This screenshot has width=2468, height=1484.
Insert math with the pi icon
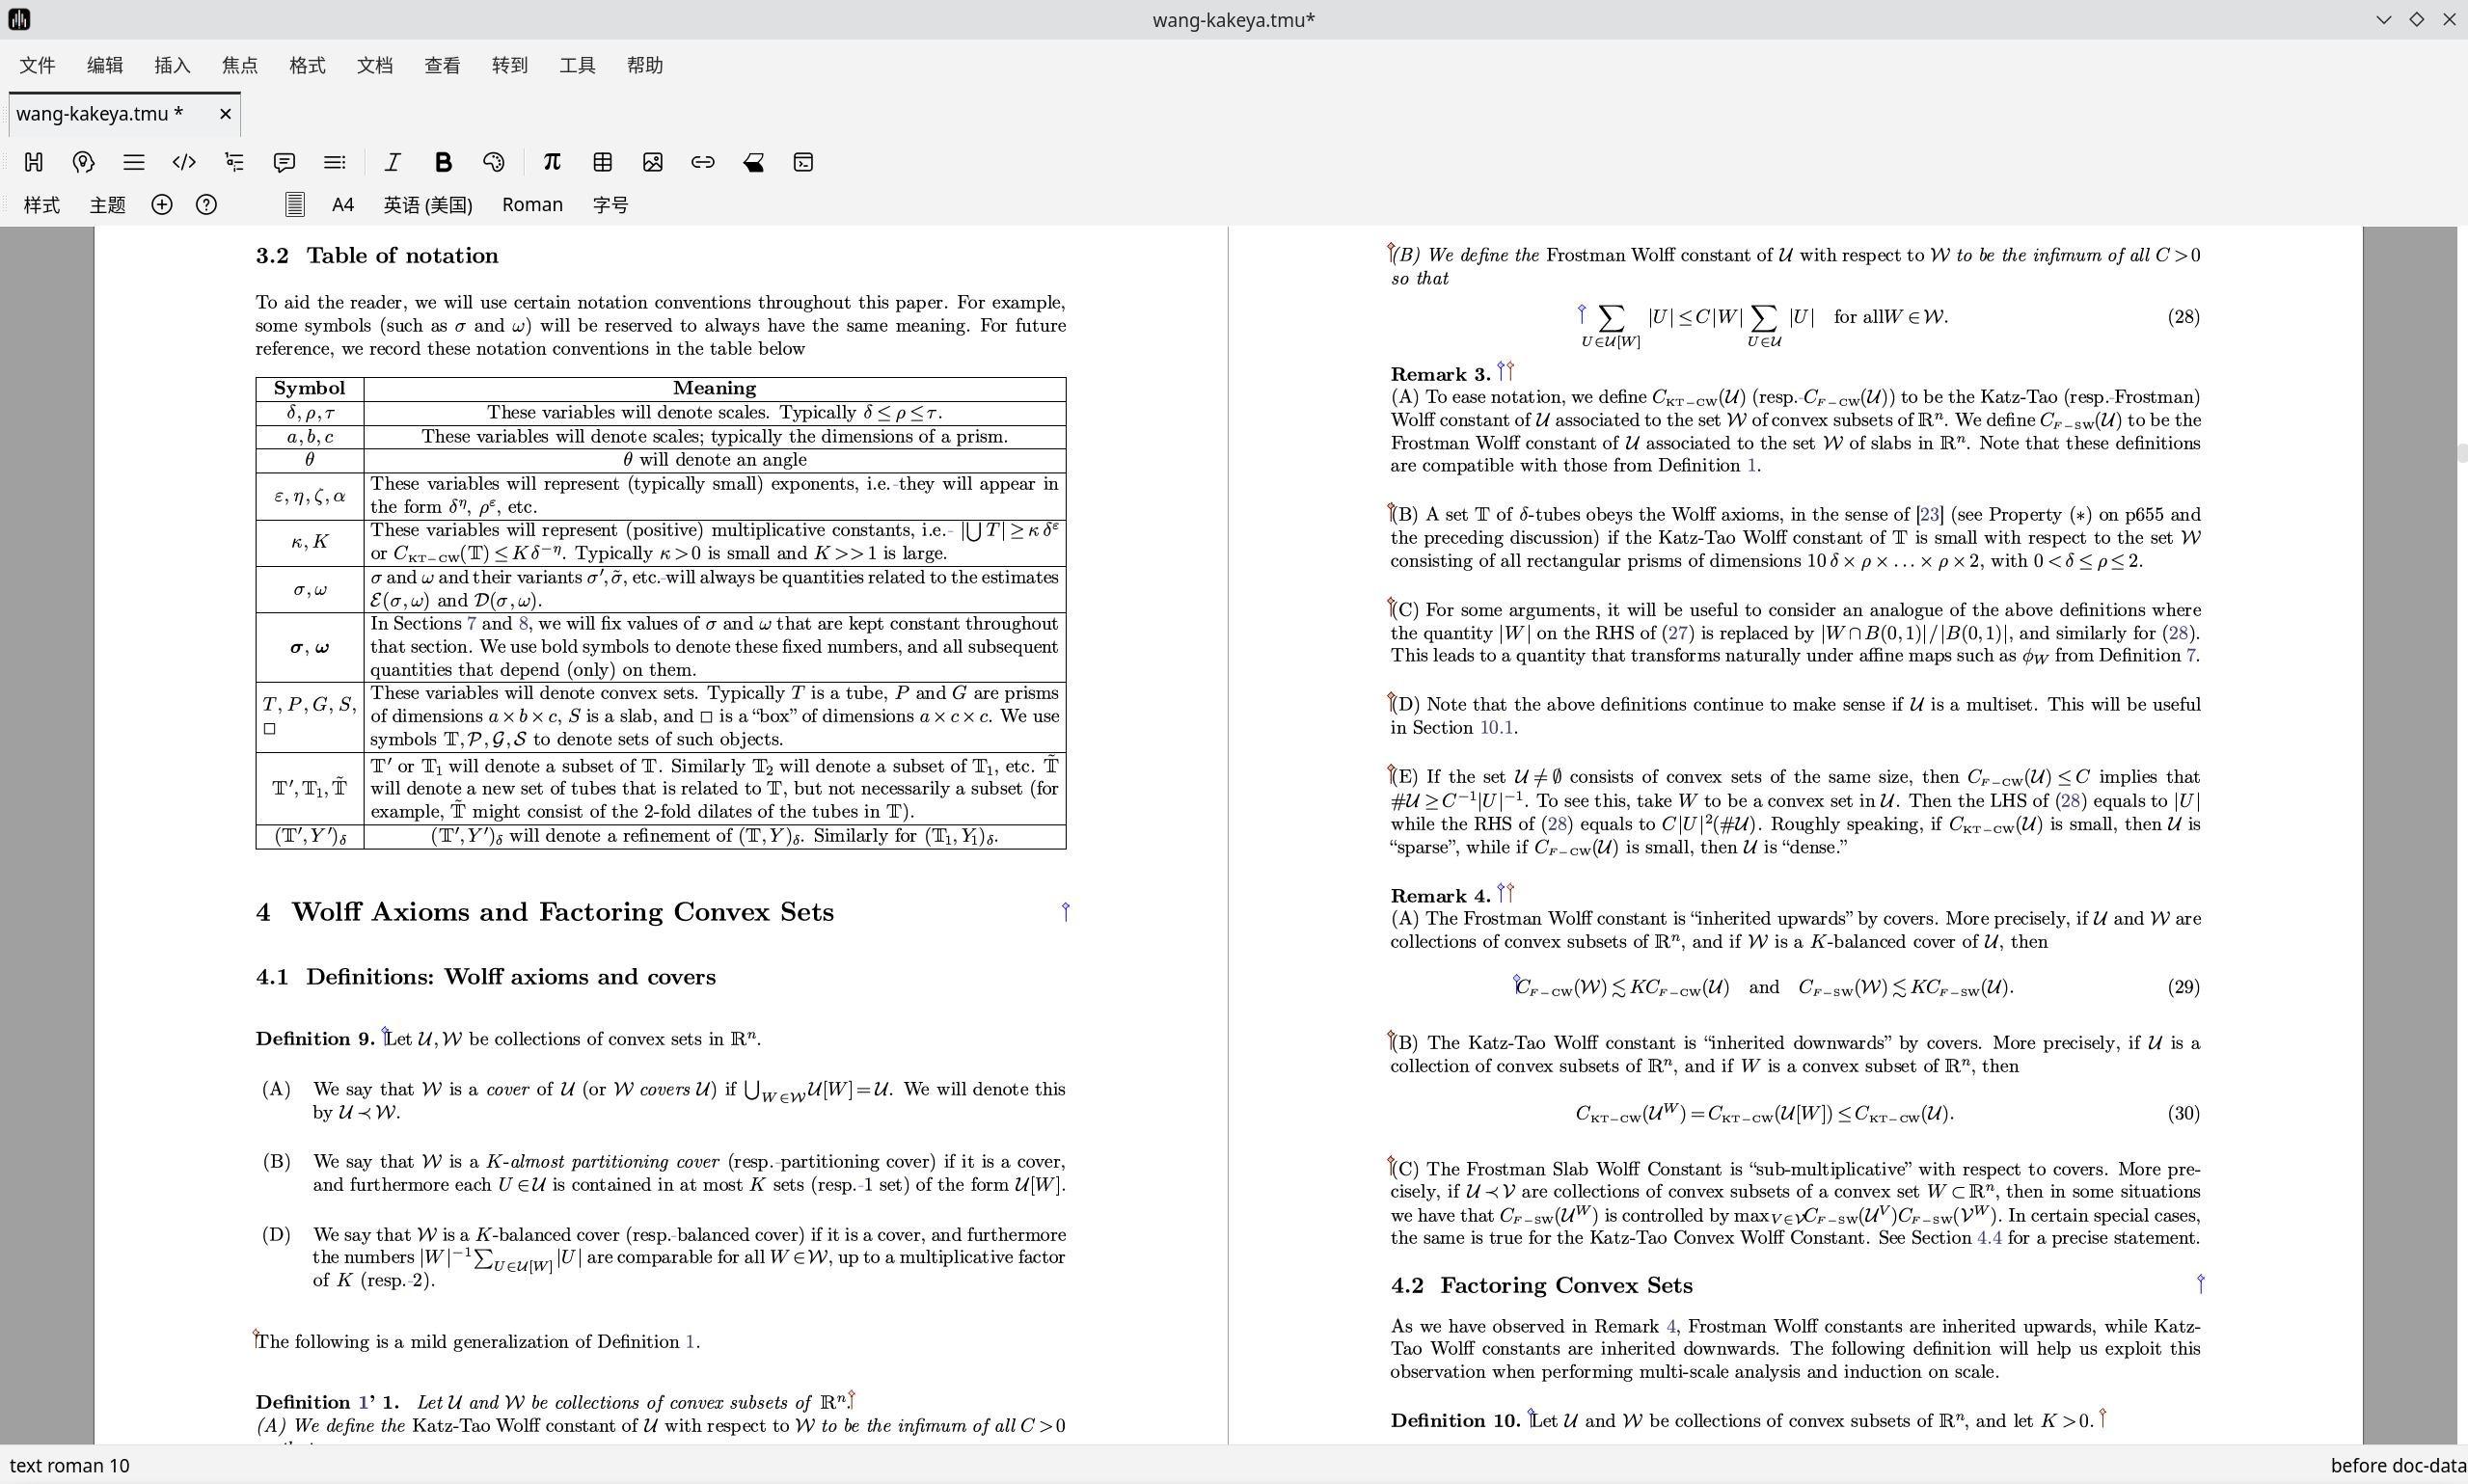point(552,162)
